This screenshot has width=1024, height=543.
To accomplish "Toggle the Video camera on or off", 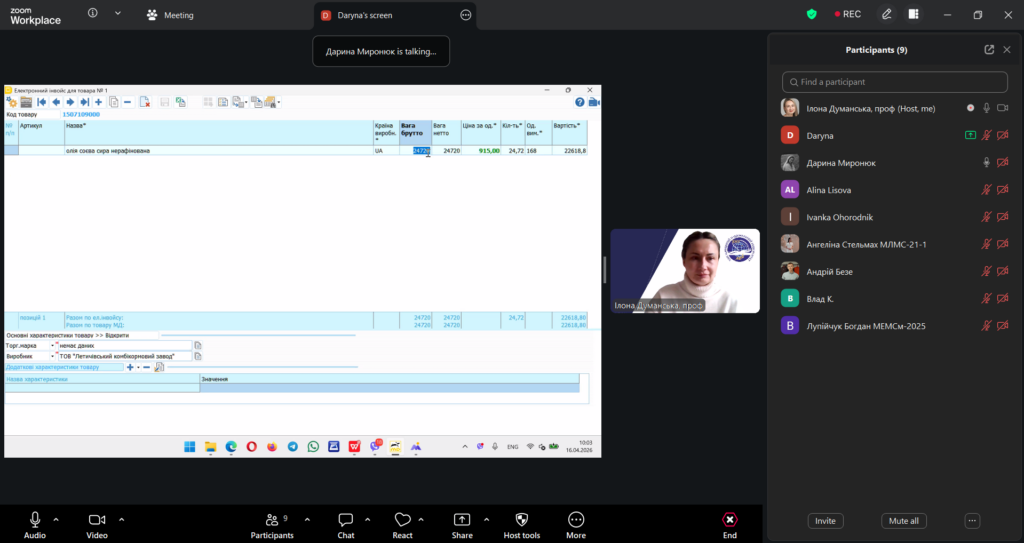I will coord(97,519).
